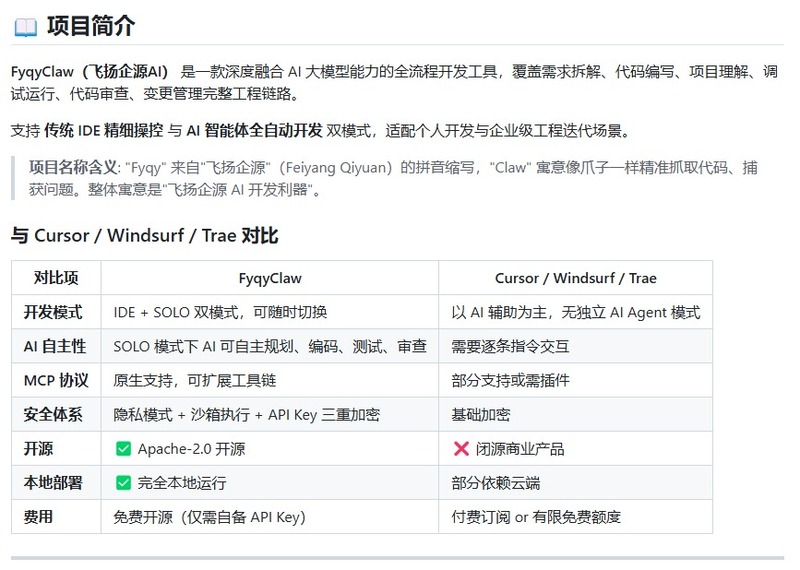The image size is (800, 570).
Task: Select the 项目简介 heading text
Action: pos(91,26)
